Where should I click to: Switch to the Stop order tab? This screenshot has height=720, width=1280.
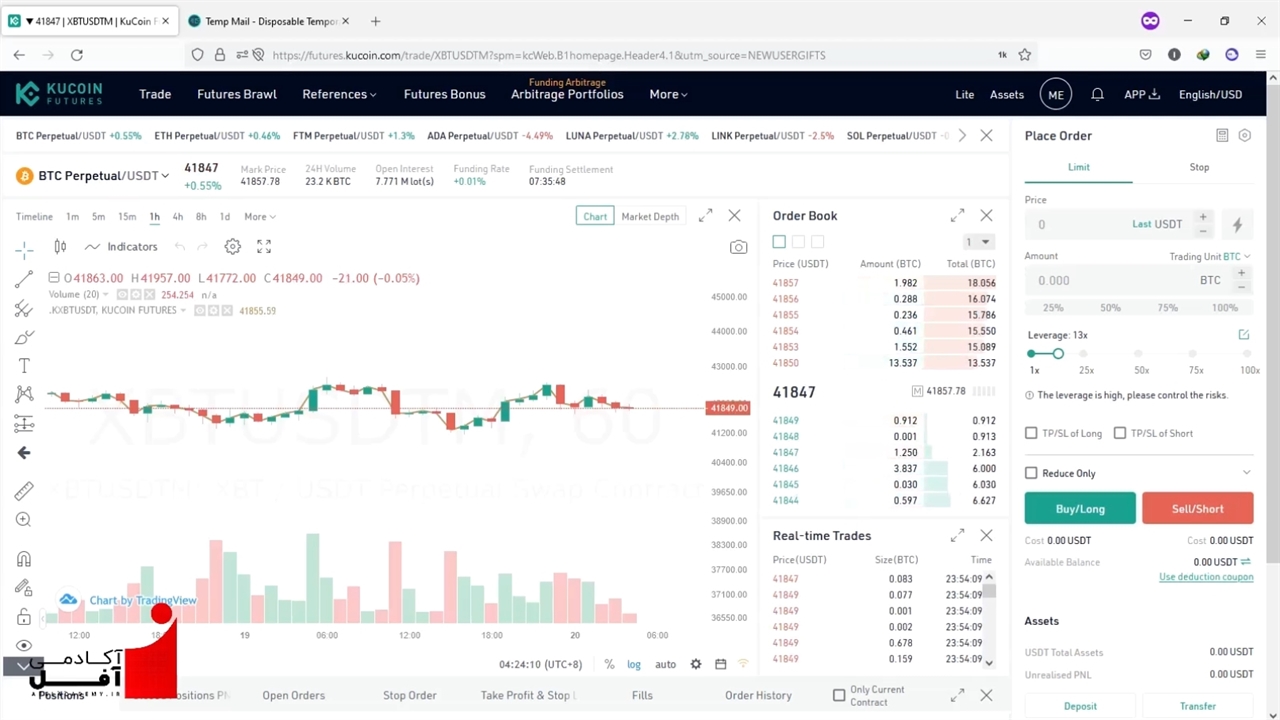pos(1199,167)
